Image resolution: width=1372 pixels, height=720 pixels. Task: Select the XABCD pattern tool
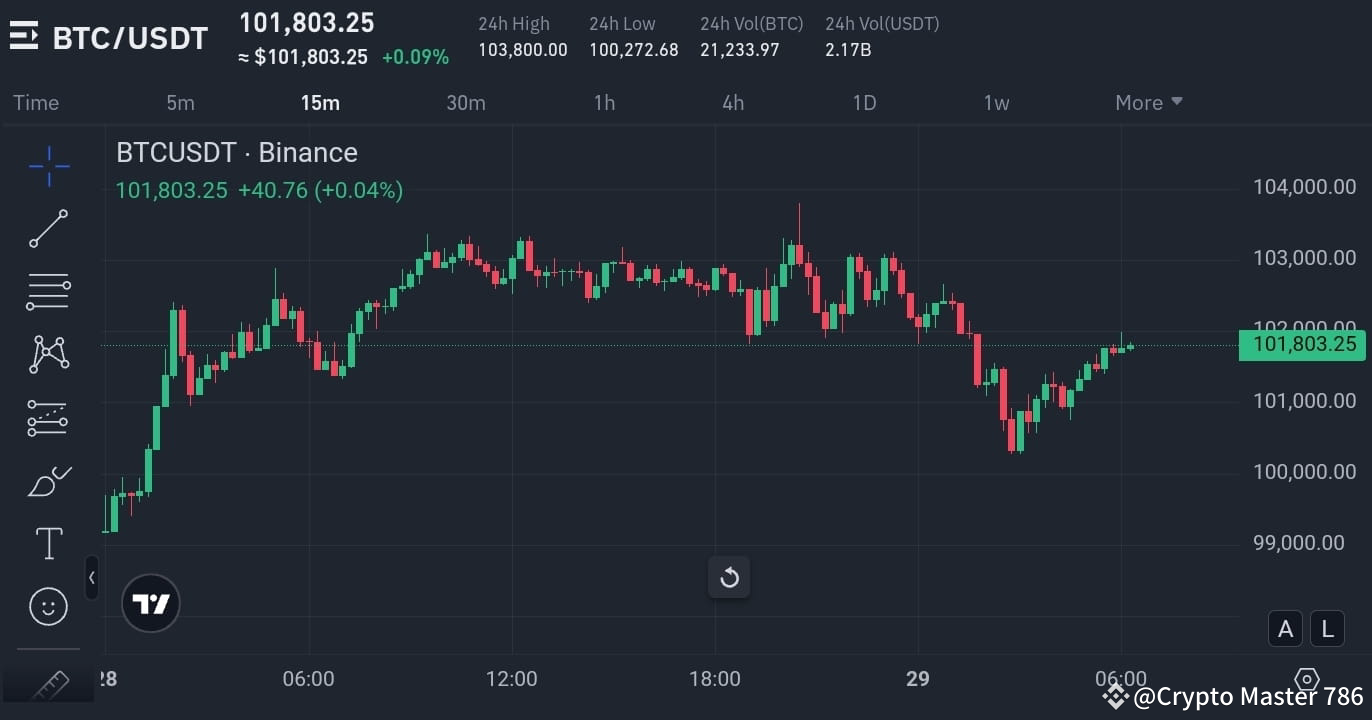coord(47,354)
